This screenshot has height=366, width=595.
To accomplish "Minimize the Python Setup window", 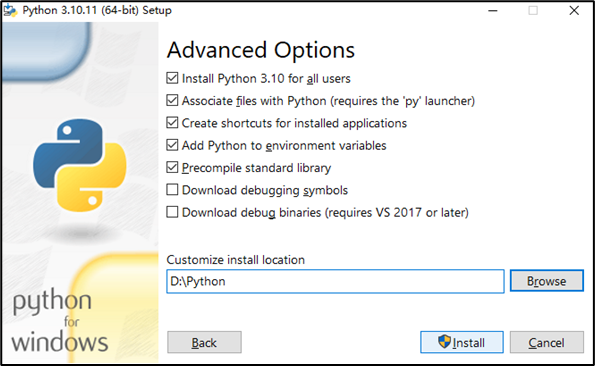I will 493,11.
